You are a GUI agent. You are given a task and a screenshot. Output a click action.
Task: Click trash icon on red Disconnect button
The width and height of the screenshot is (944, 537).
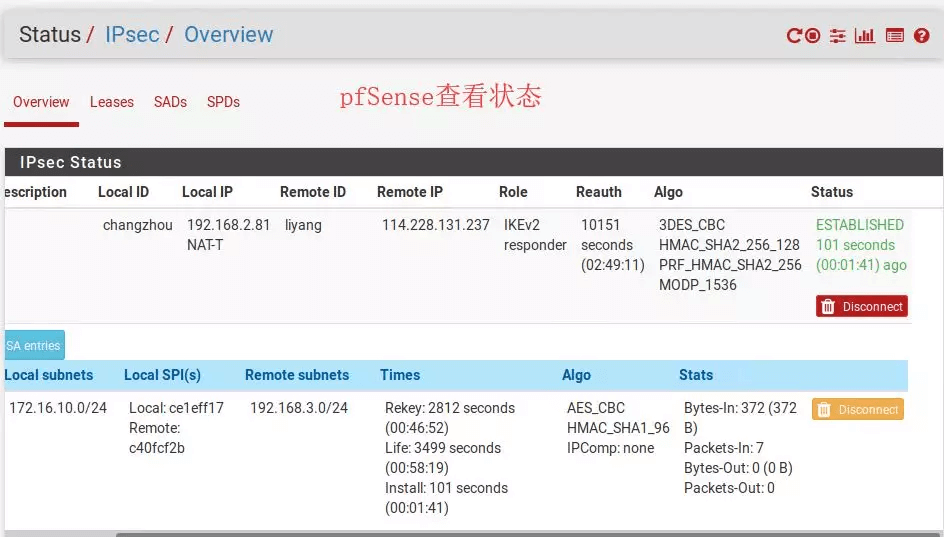click(828, 306)
